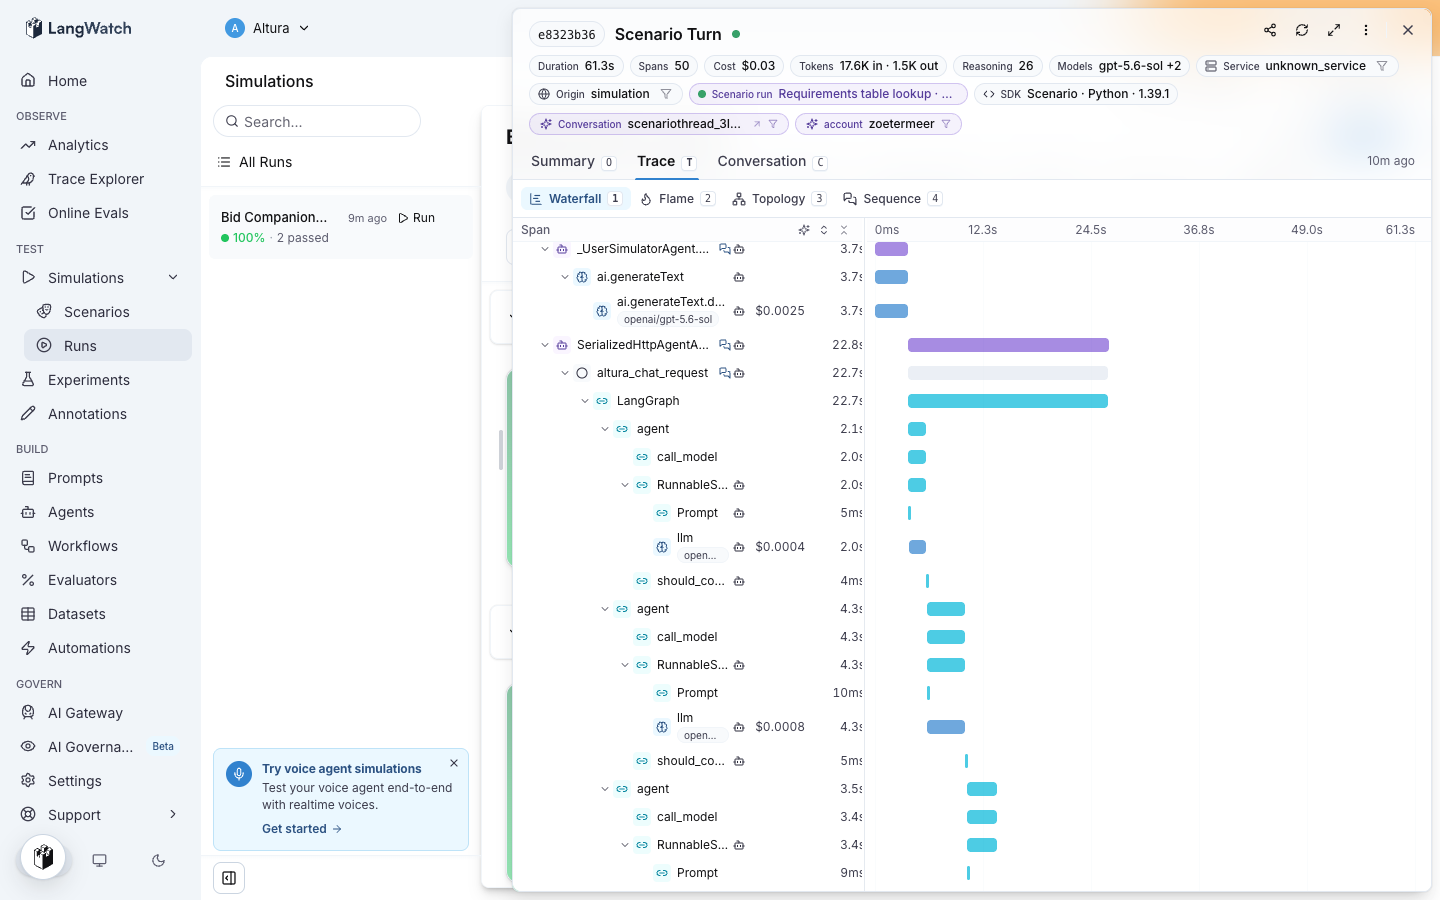Viewport: 1440px width, 900px height.
Task: Collapse the ai.generateText span row
Action: tap(565, 277)
